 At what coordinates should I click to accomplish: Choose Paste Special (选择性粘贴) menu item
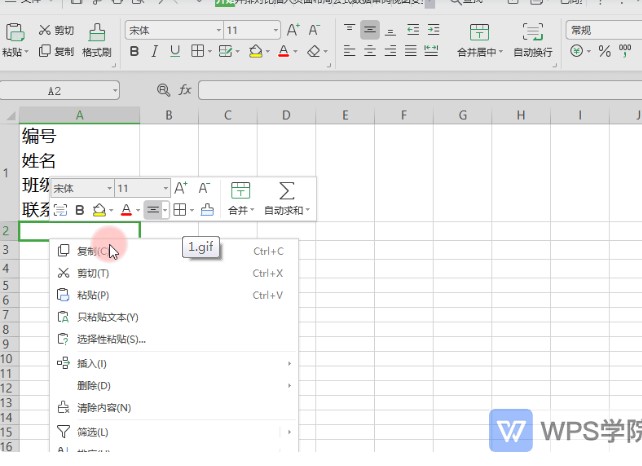pos(174,339)
